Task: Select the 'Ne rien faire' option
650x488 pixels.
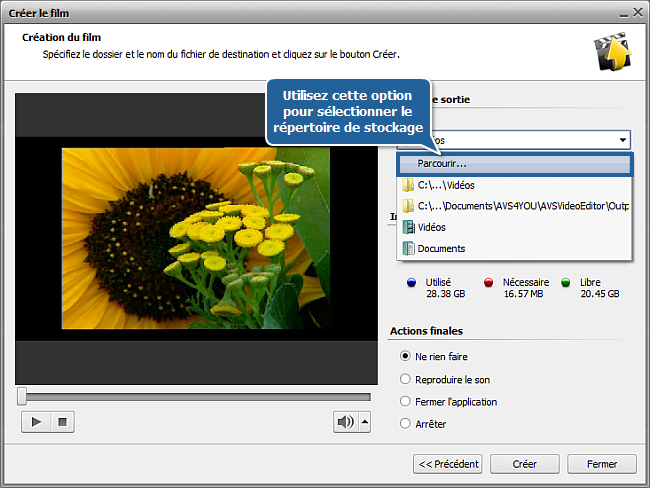Action: pos(405,356)
